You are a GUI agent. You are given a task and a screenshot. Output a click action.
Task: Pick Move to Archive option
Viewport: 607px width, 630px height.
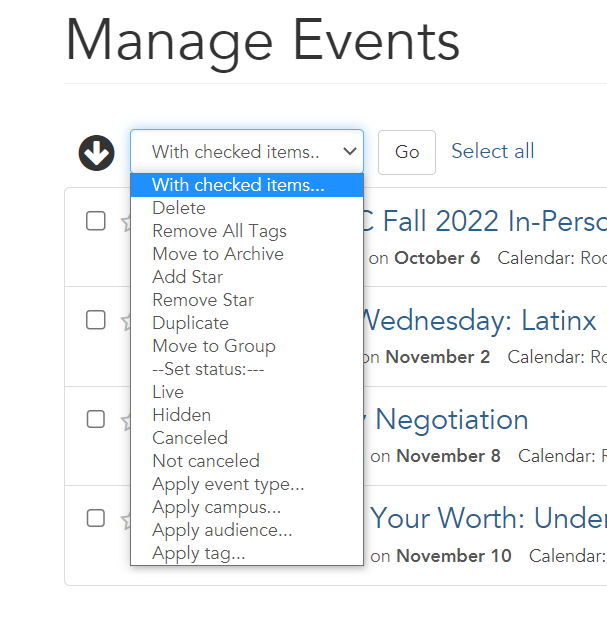click(218, 254)
